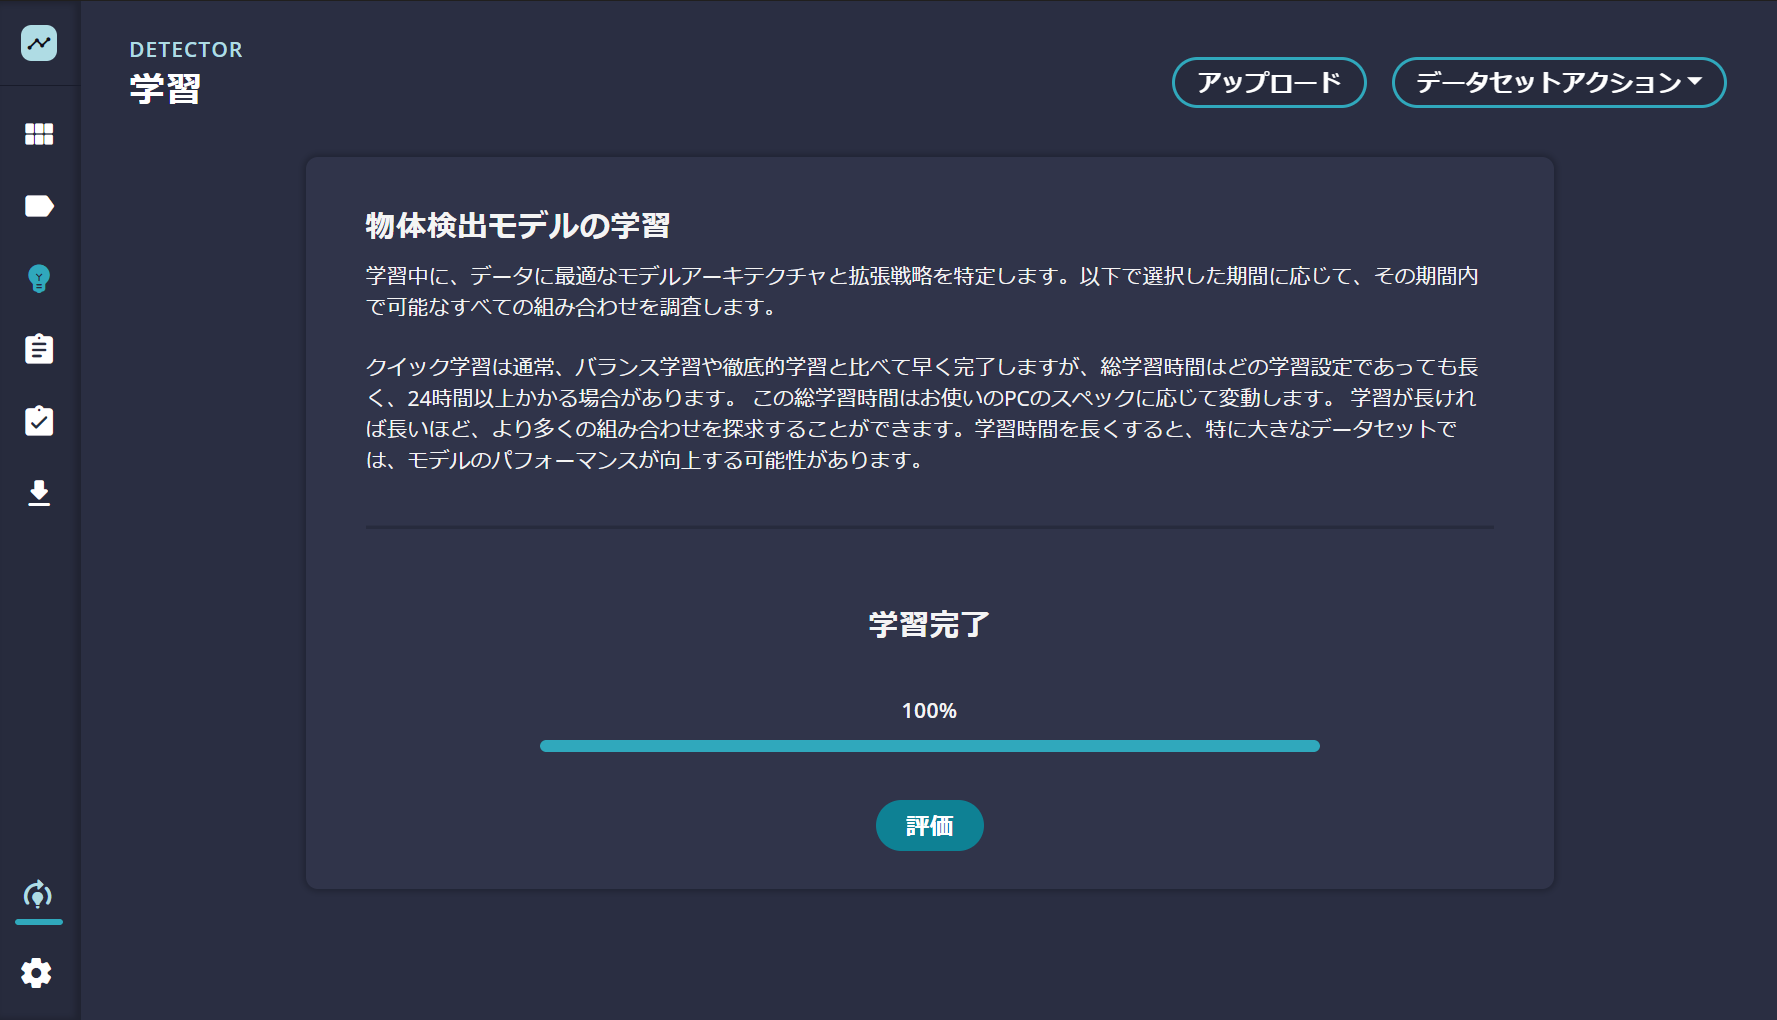Click the lightbulb predictions icon
The width and height of the screenshot is (1777, 1020).
point(39,280)
